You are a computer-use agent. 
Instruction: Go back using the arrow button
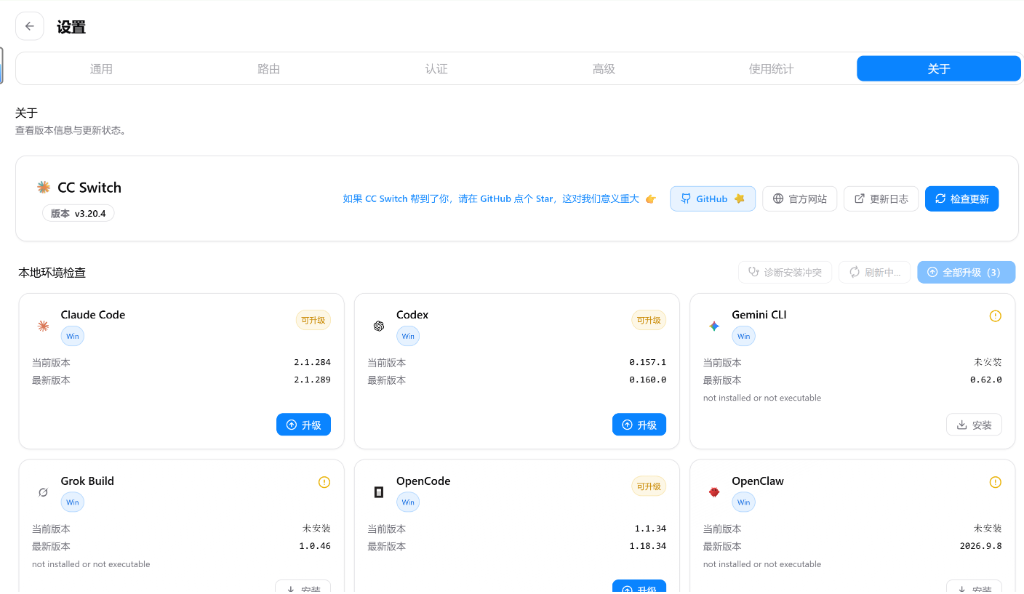[x=29, y=26]
